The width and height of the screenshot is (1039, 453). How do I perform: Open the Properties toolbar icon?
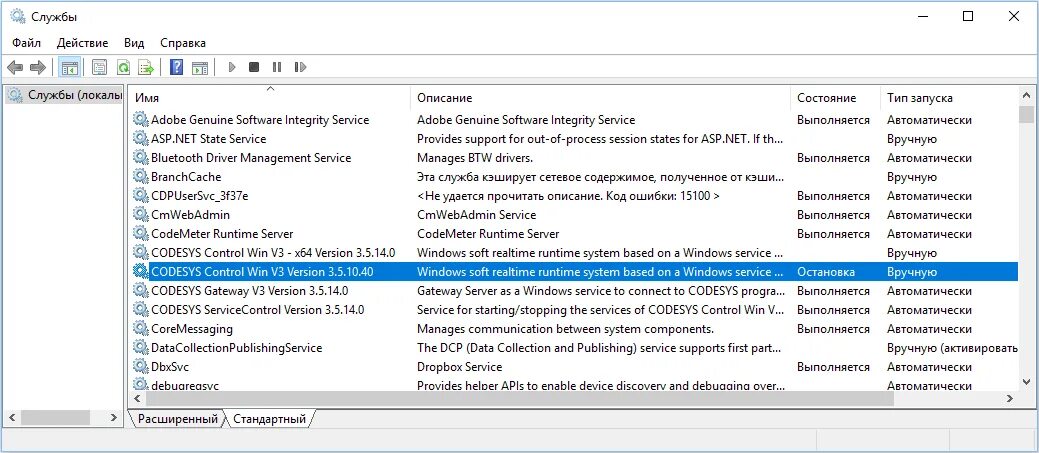coord(99,67)
